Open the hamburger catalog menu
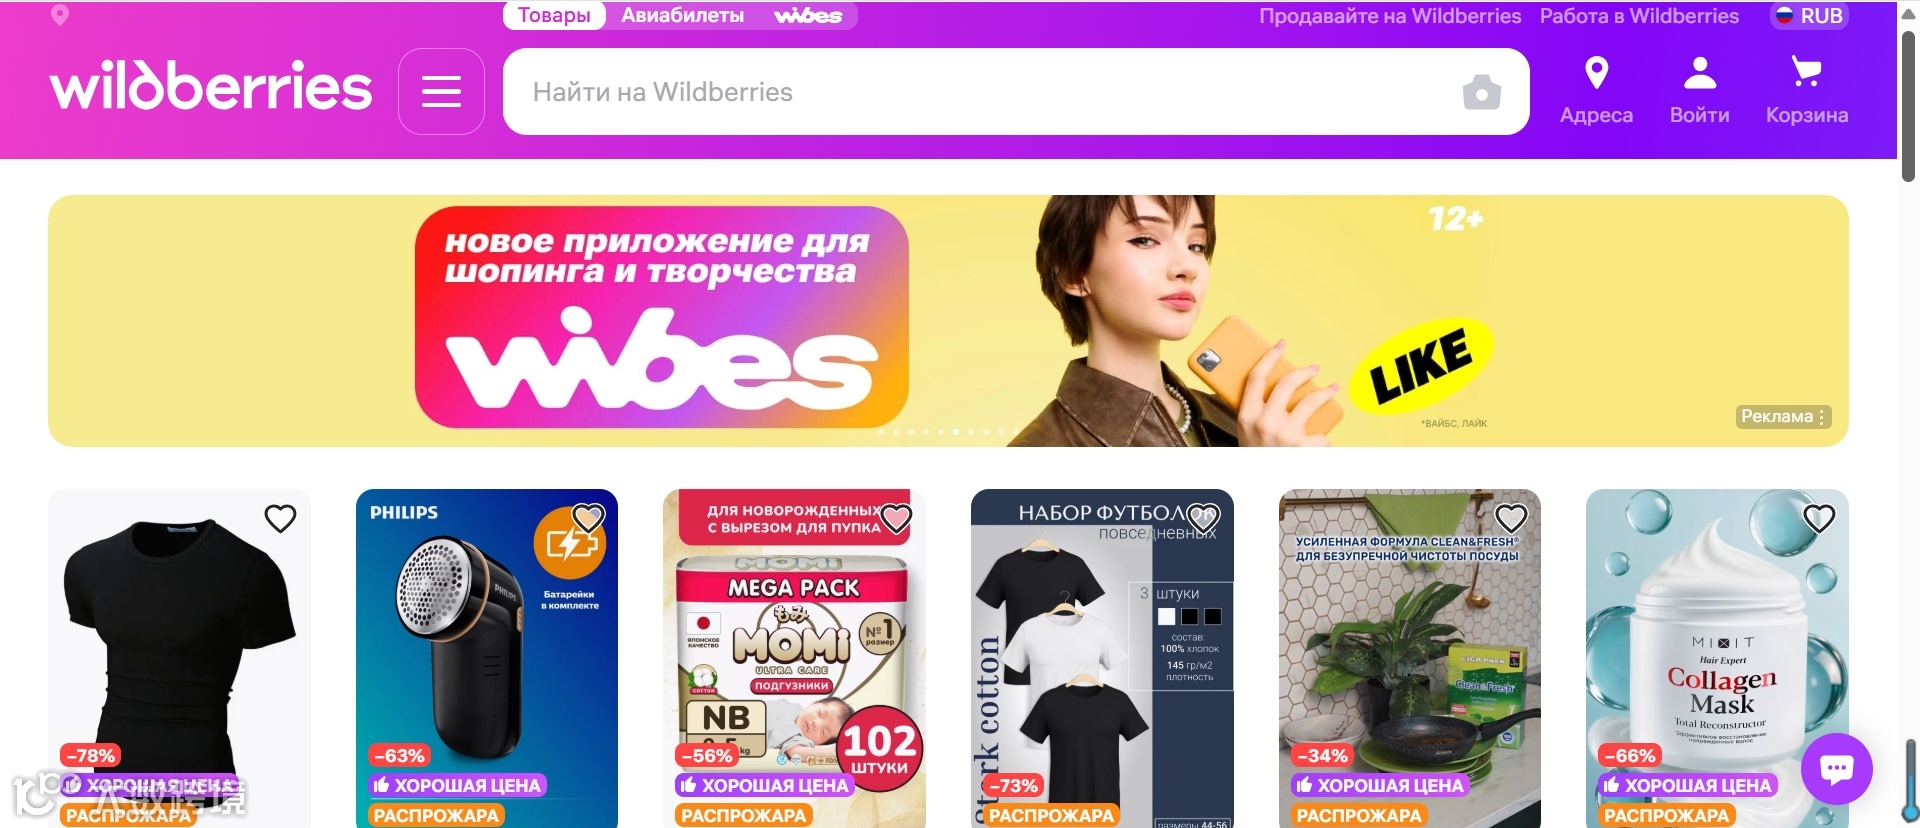 441,92
